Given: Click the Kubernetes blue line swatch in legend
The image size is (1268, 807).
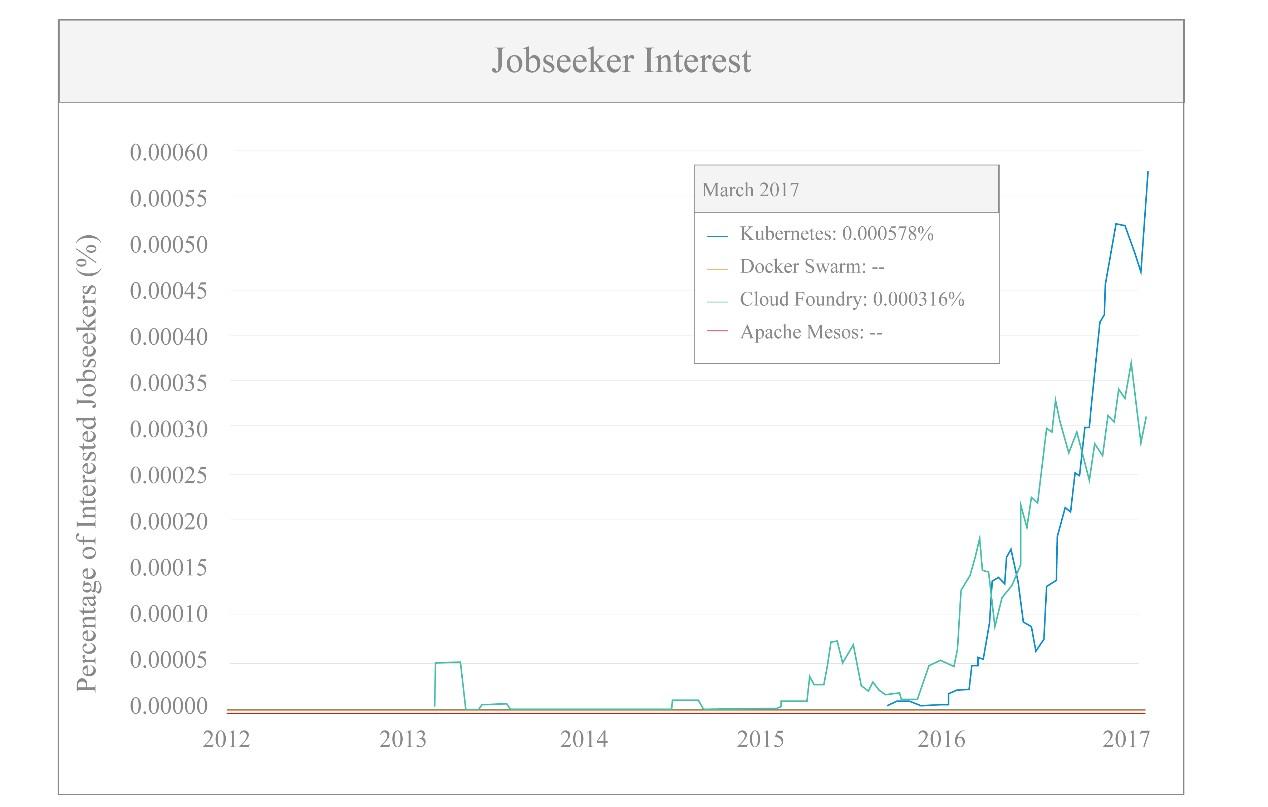Looking at the screenshot, I should coord(717,236).
